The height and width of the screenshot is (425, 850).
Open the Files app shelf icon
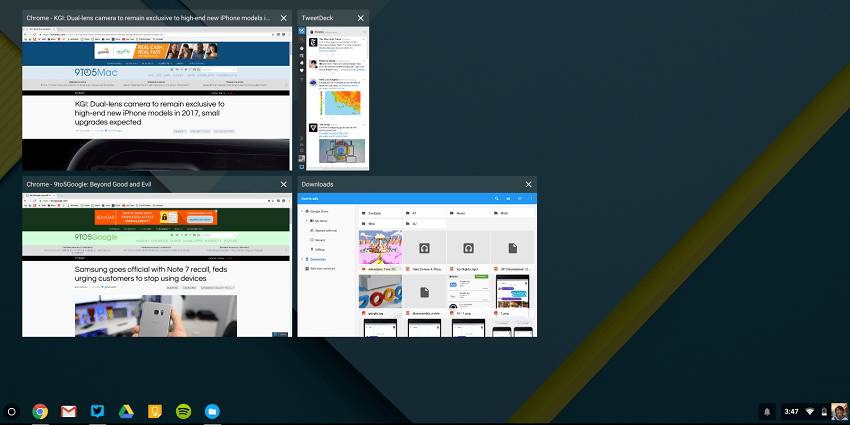[x=212, y=412]
